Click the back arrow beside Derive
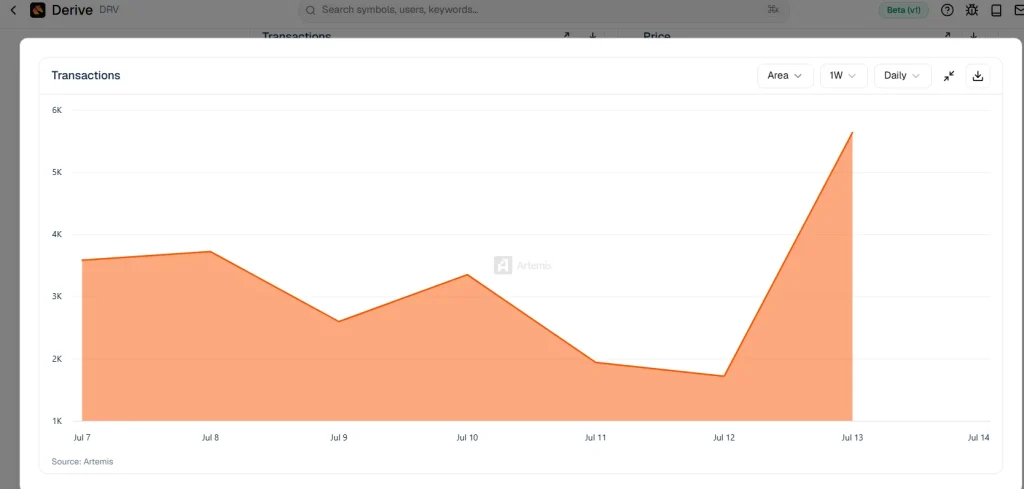This screenshot has height=489, width=1024. click(13, 10)
